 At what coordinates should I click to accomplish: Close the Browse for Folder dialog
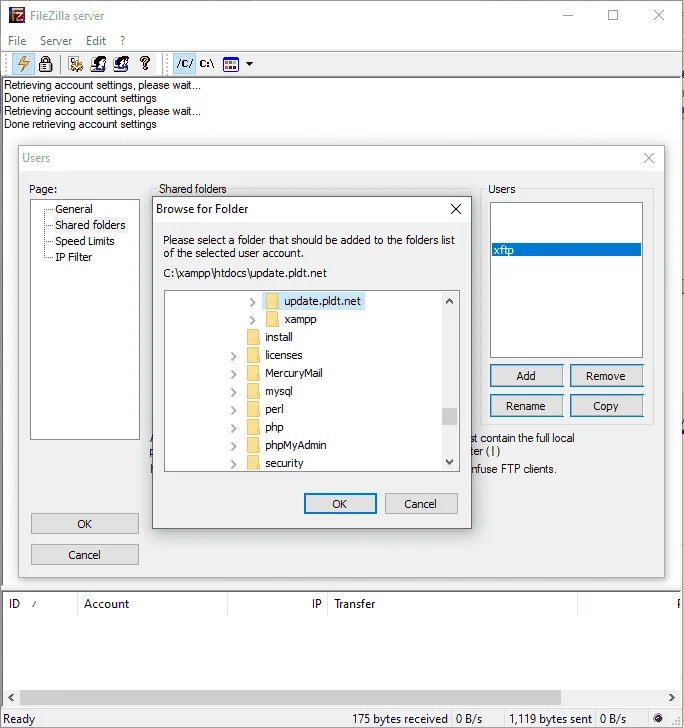click(456, 209)
